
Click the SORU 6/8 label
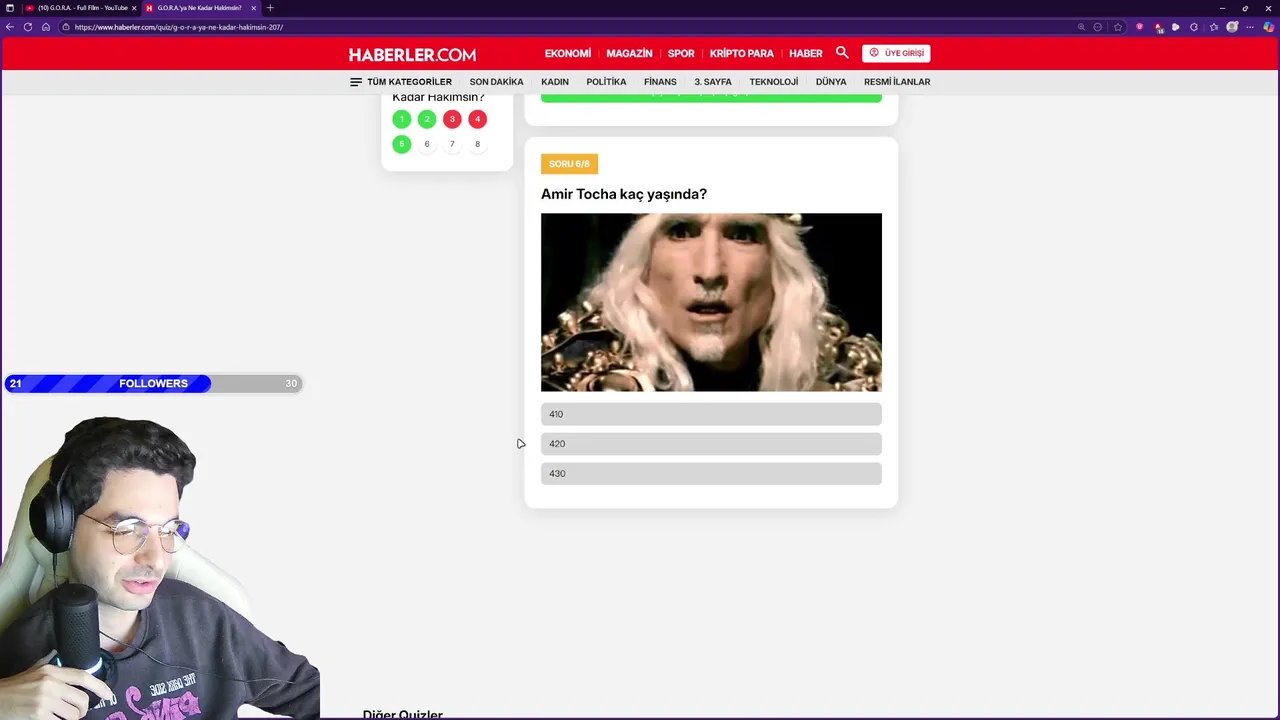[x=569, y=164]
